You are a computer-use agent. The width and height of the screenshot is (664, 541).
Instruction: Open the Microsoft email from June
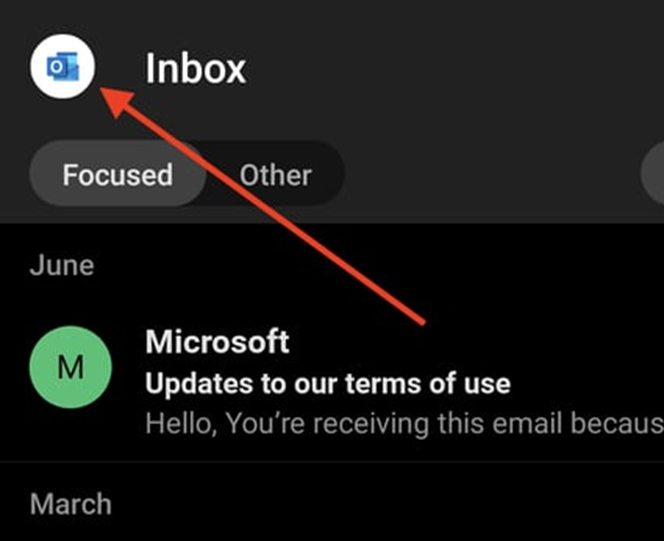pyautogui.click(x=332, y=383)
